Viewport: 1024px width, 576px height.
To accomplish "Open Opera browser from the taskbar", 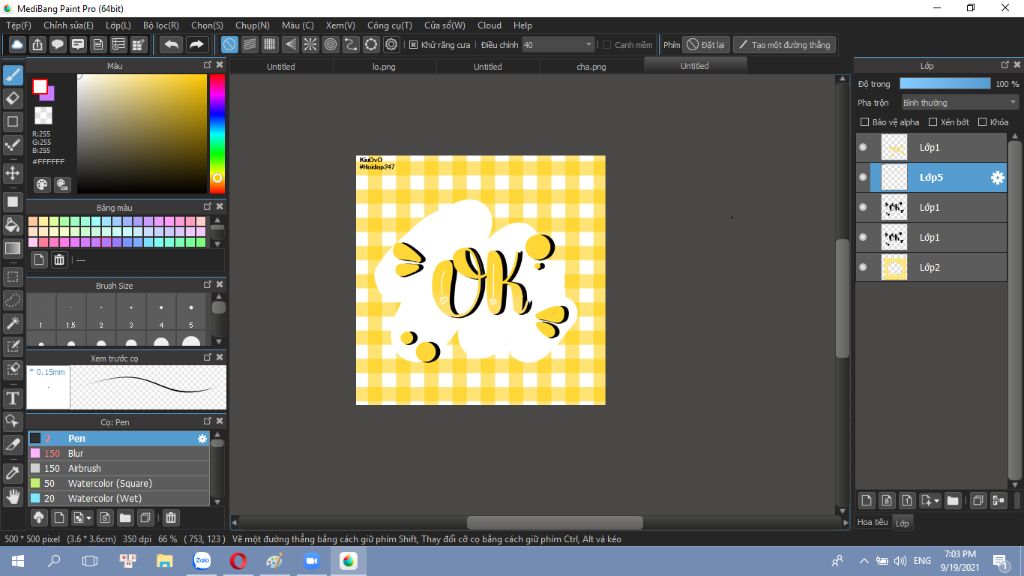I will (x=238, y=561).
